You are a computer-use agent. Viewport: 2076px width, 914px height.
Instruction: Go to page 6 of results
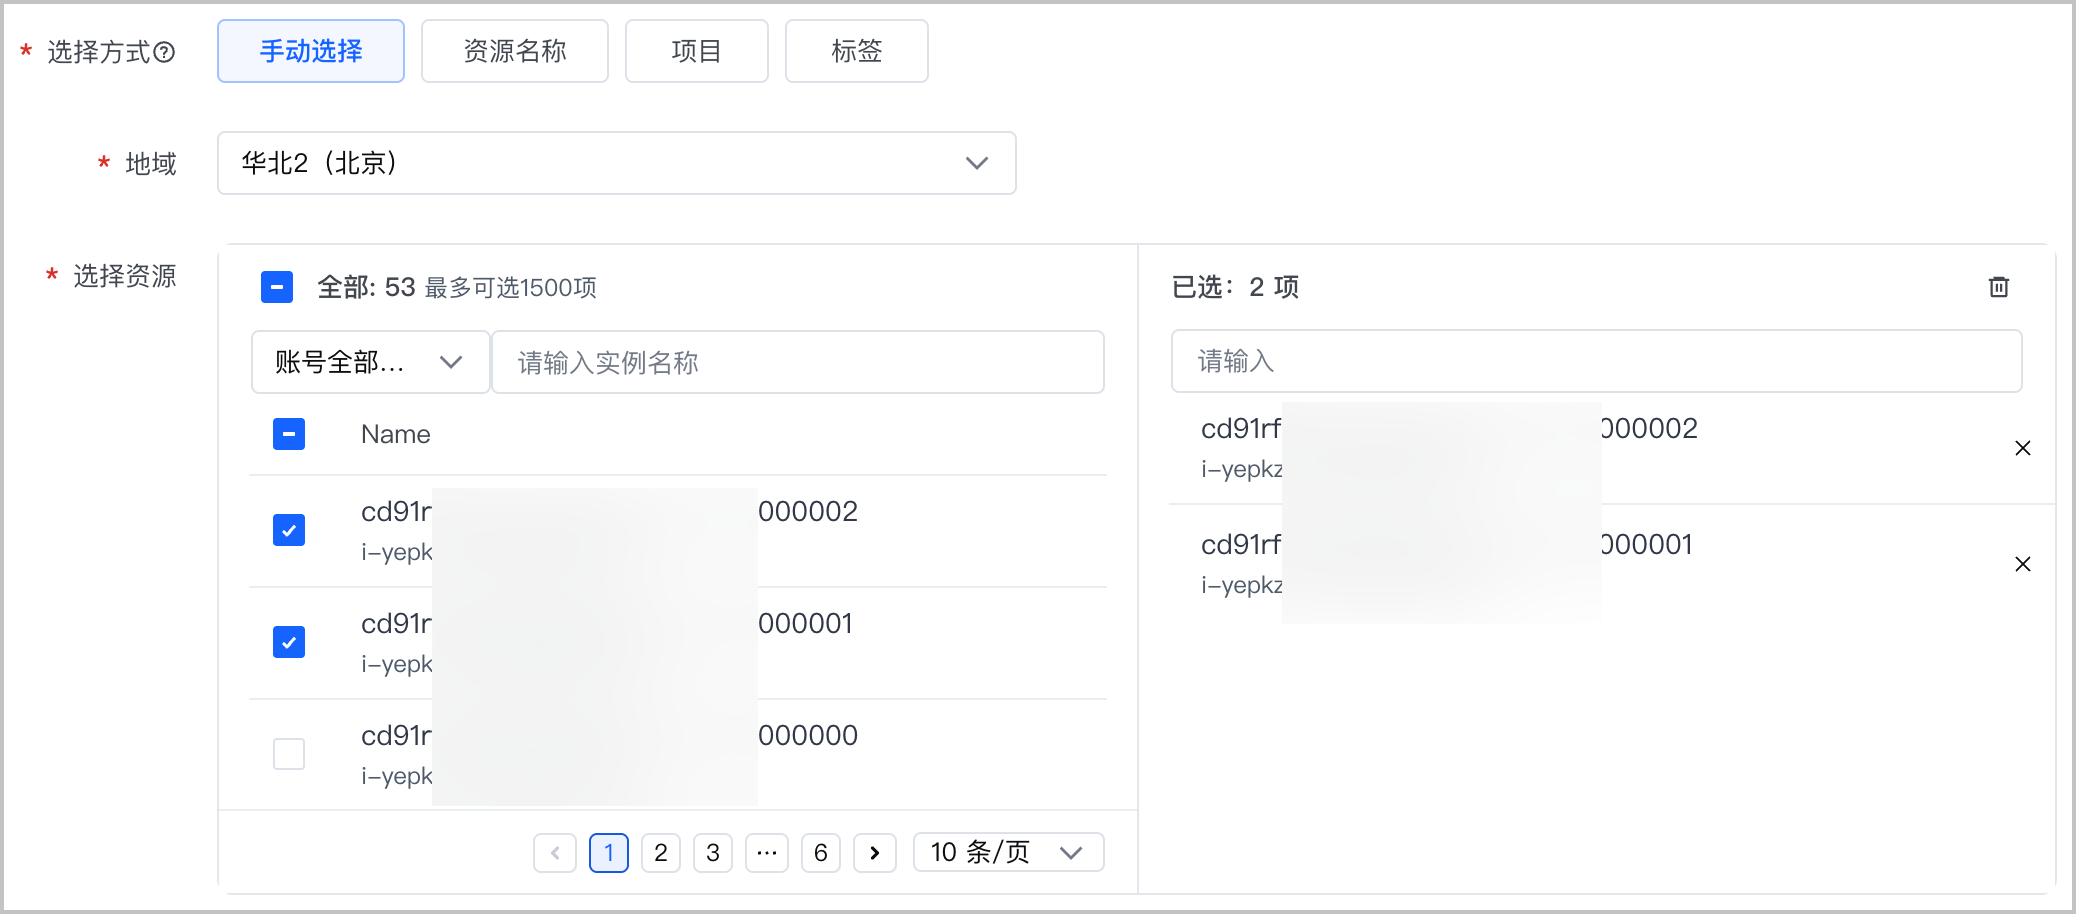click(821, 853)
